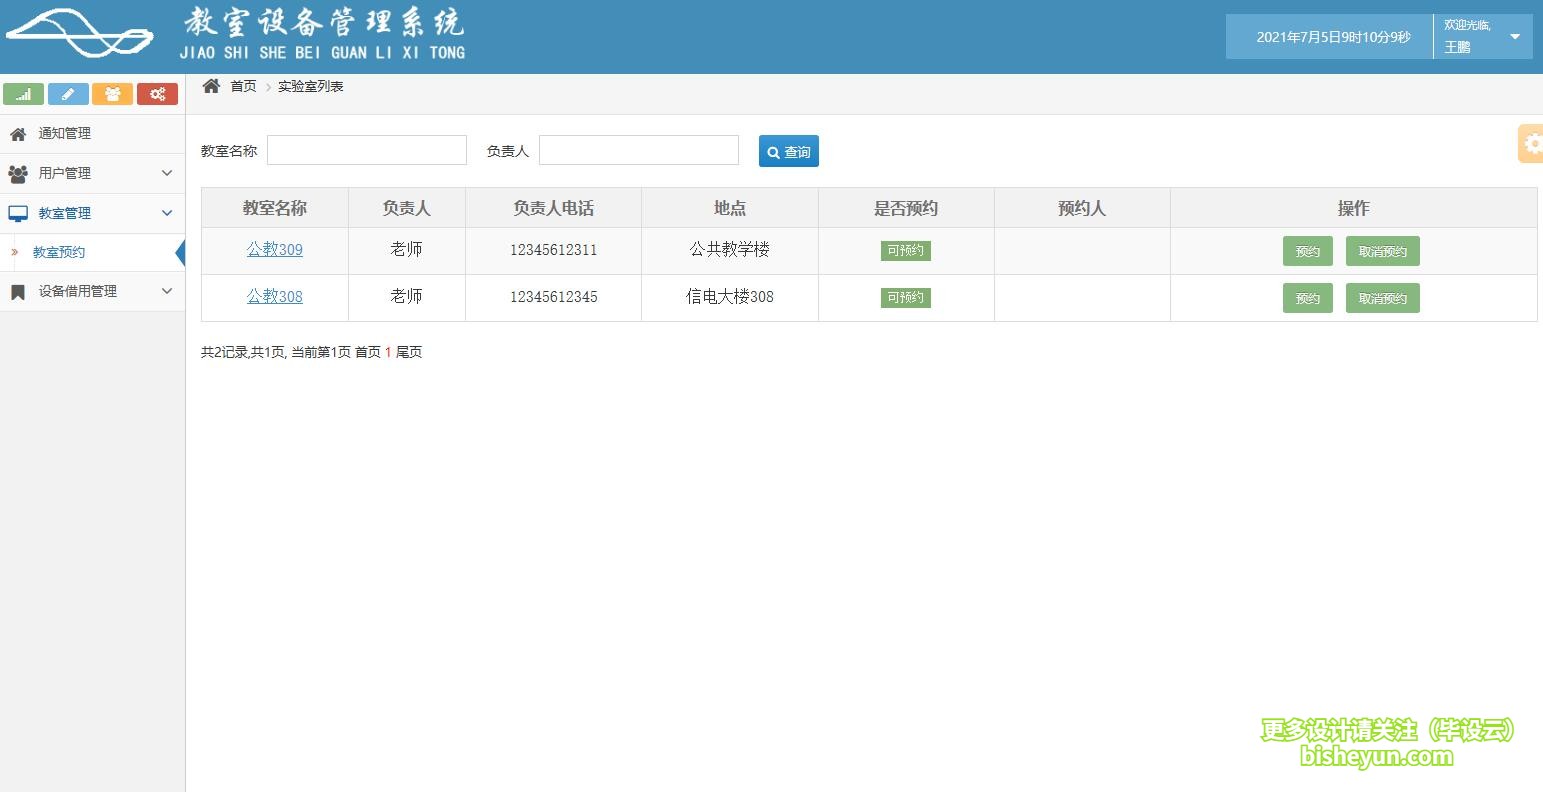This screenshot has width=1543, height=792.
Task: Click inside the 教室名称 input field
Action: (x=366, y=149)
